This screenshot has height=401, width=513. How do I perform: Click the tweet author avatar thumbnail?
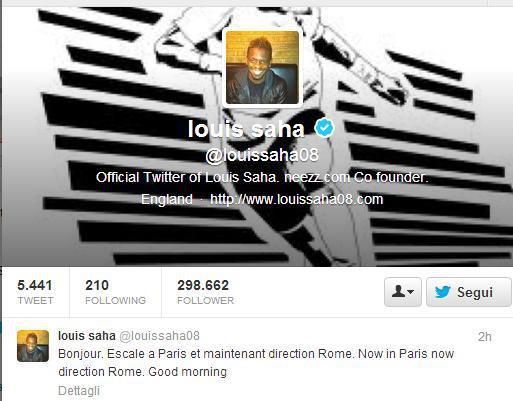pyautogui.click(x=33, y=346)
